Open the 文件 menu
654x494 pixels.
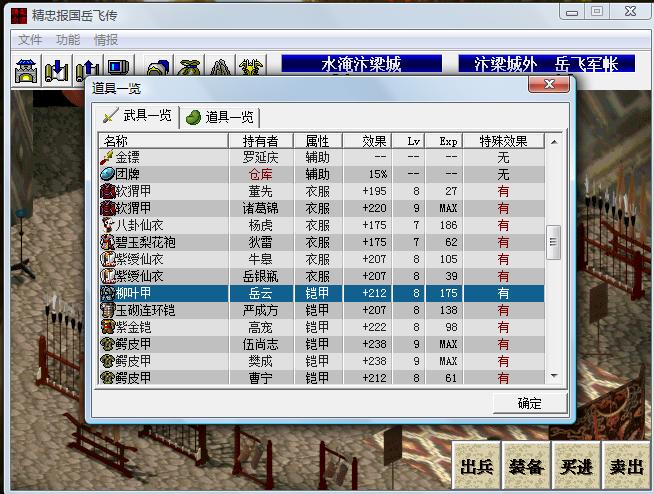pyautogui.click(x=30, y=40)
